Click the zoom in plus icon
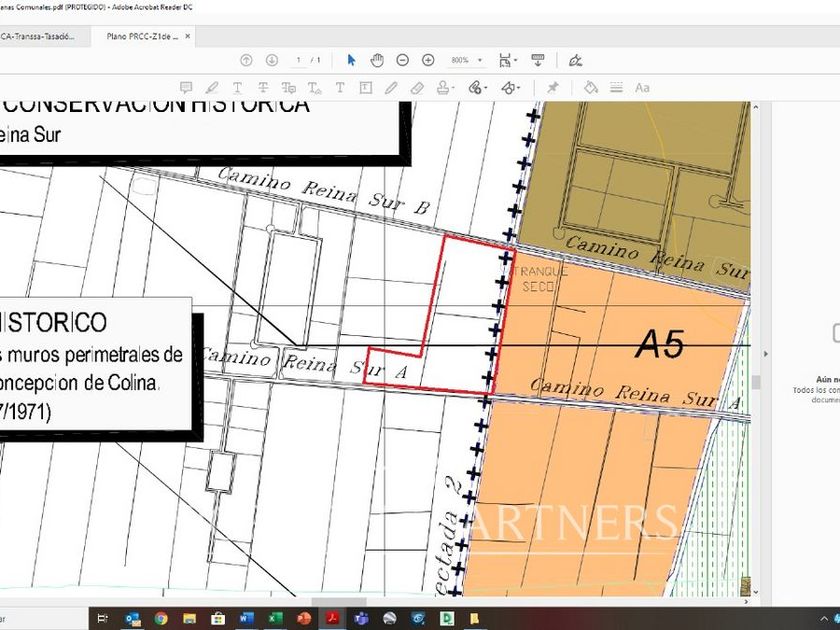Image resolution: width=840 pixels, height=630 pixels. [x=428, y=60]
